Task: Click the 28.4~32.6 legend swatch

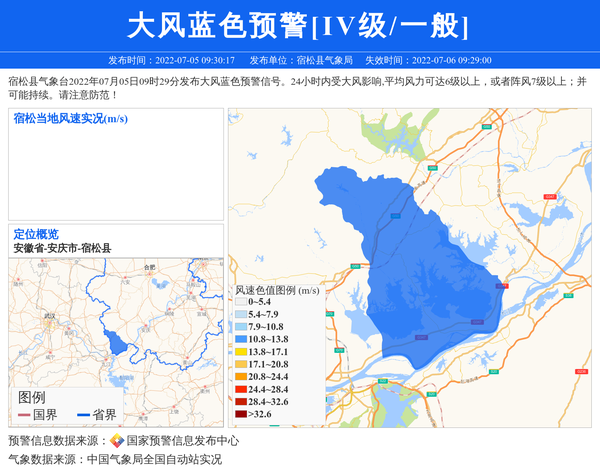Action: pos(240,401)
